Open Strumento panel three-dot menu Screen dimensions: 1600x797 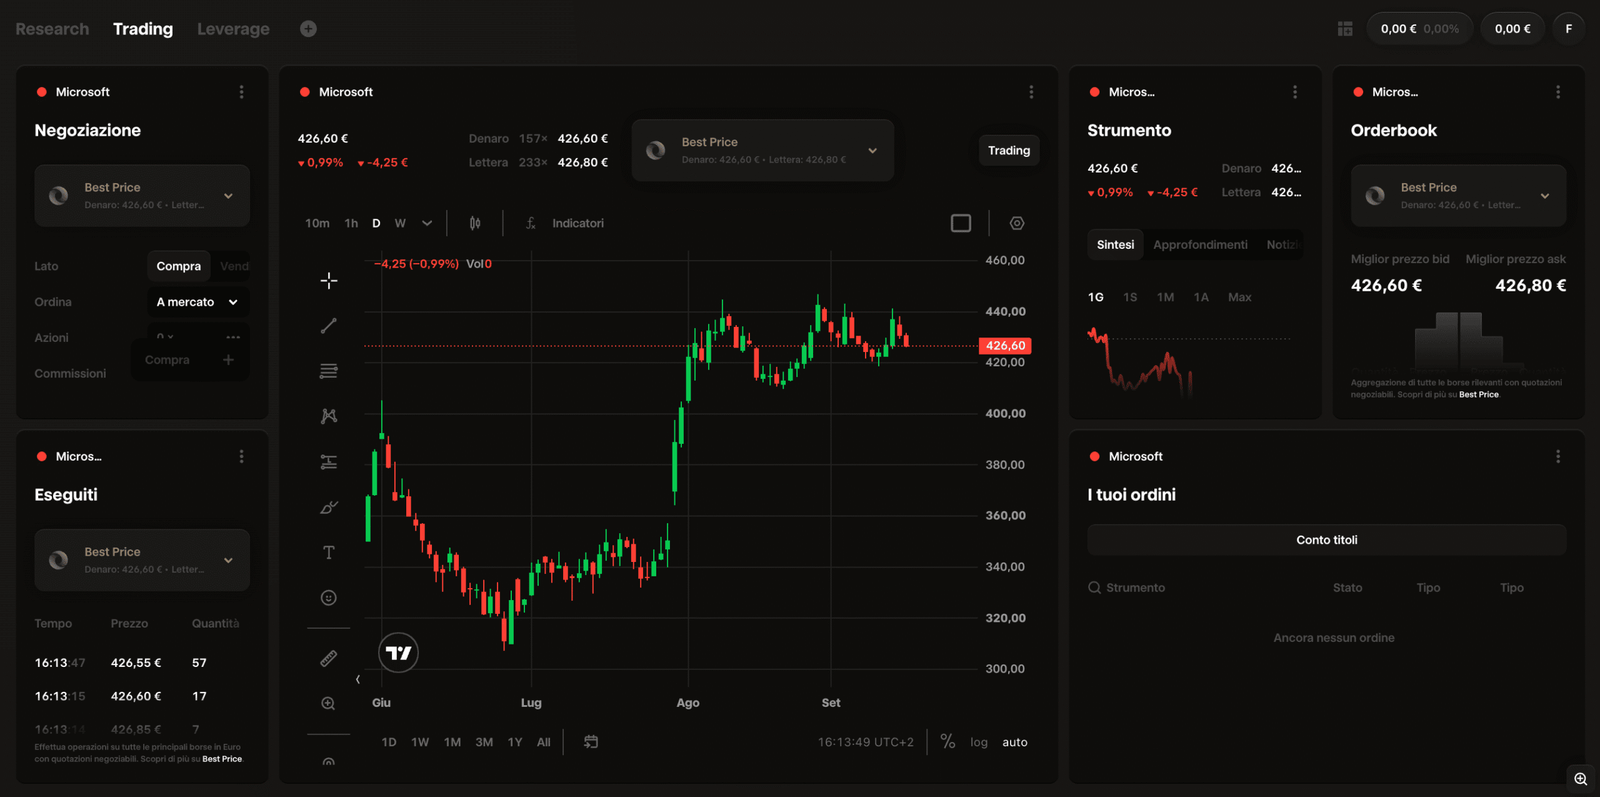(1295, 92)
